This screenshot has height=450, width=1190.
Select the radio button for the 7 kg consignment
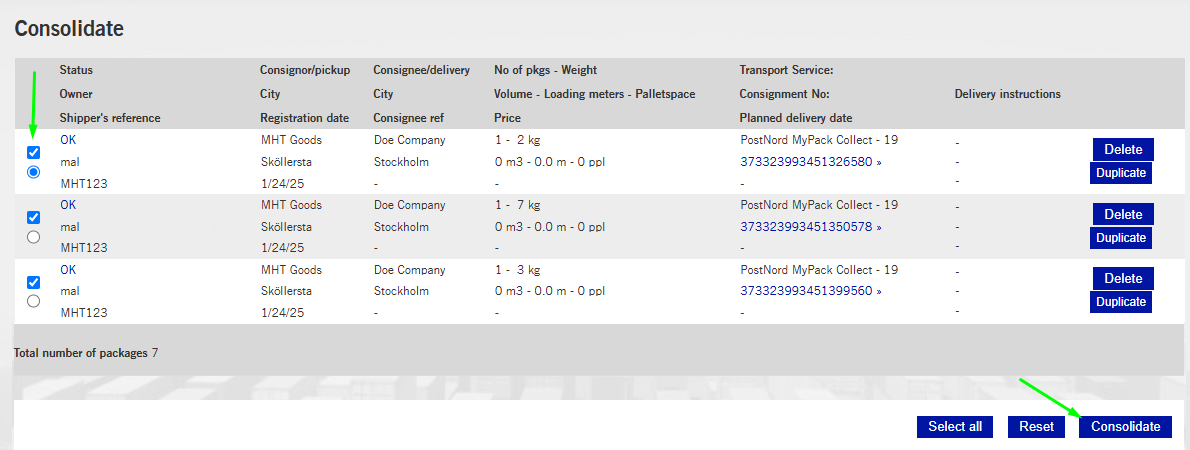[x=33, y=237]
